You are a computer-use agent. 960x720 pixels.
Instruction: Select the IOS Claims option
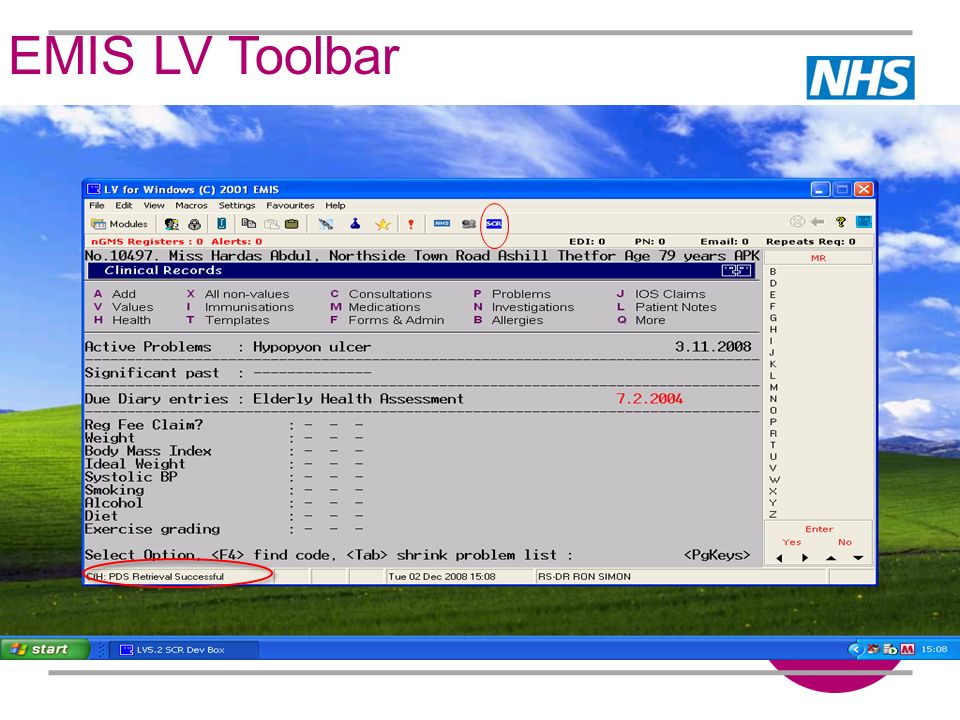pos(661,294)
